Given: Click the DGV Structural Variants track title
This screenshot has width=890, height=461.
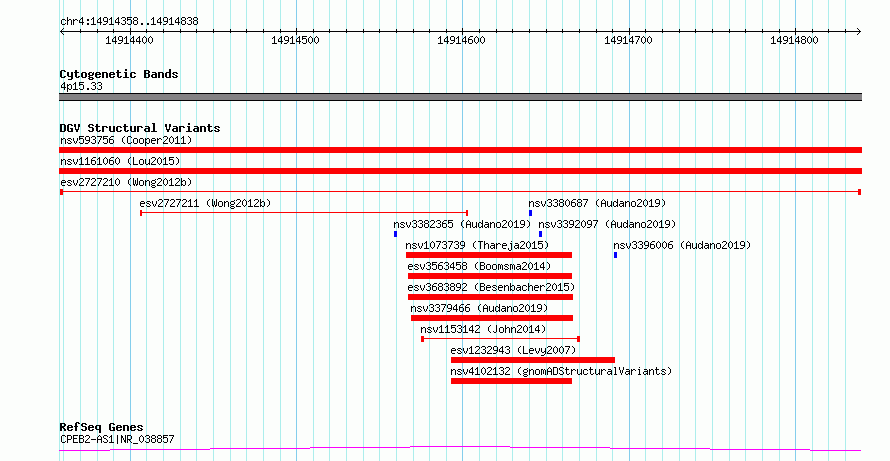Looking at the screenshot, I should (x=140, y=128).
